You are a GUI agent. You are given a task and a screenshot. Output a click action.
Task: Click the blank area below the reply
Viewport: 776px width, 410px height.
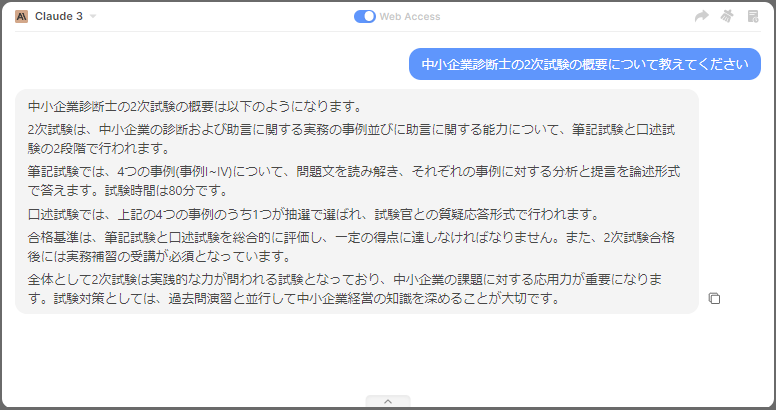(x=388, y=355)
